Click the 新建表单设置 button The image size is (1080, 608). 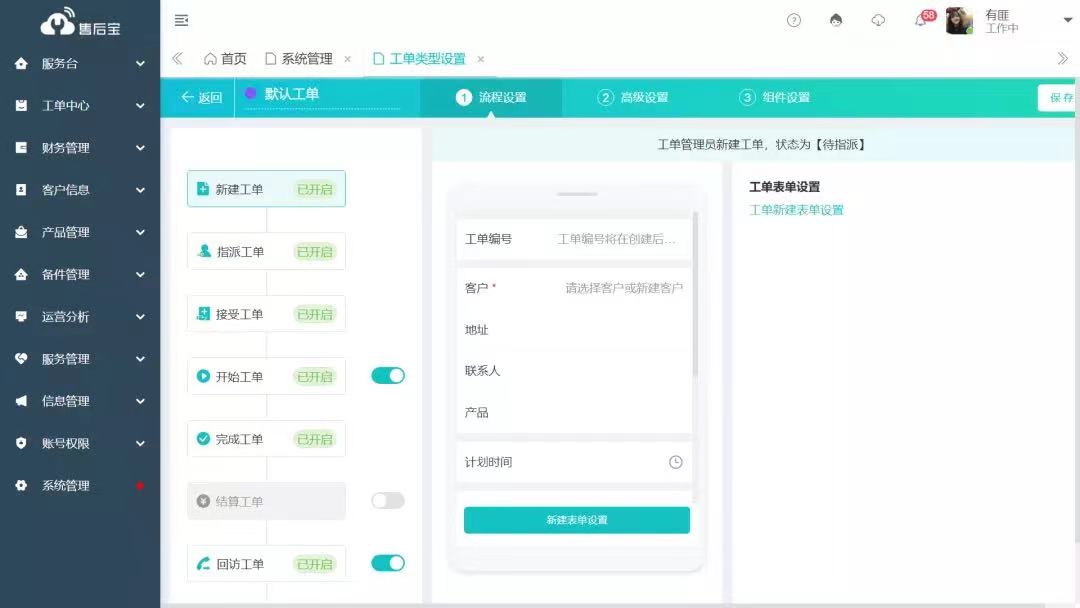(576, 520)
